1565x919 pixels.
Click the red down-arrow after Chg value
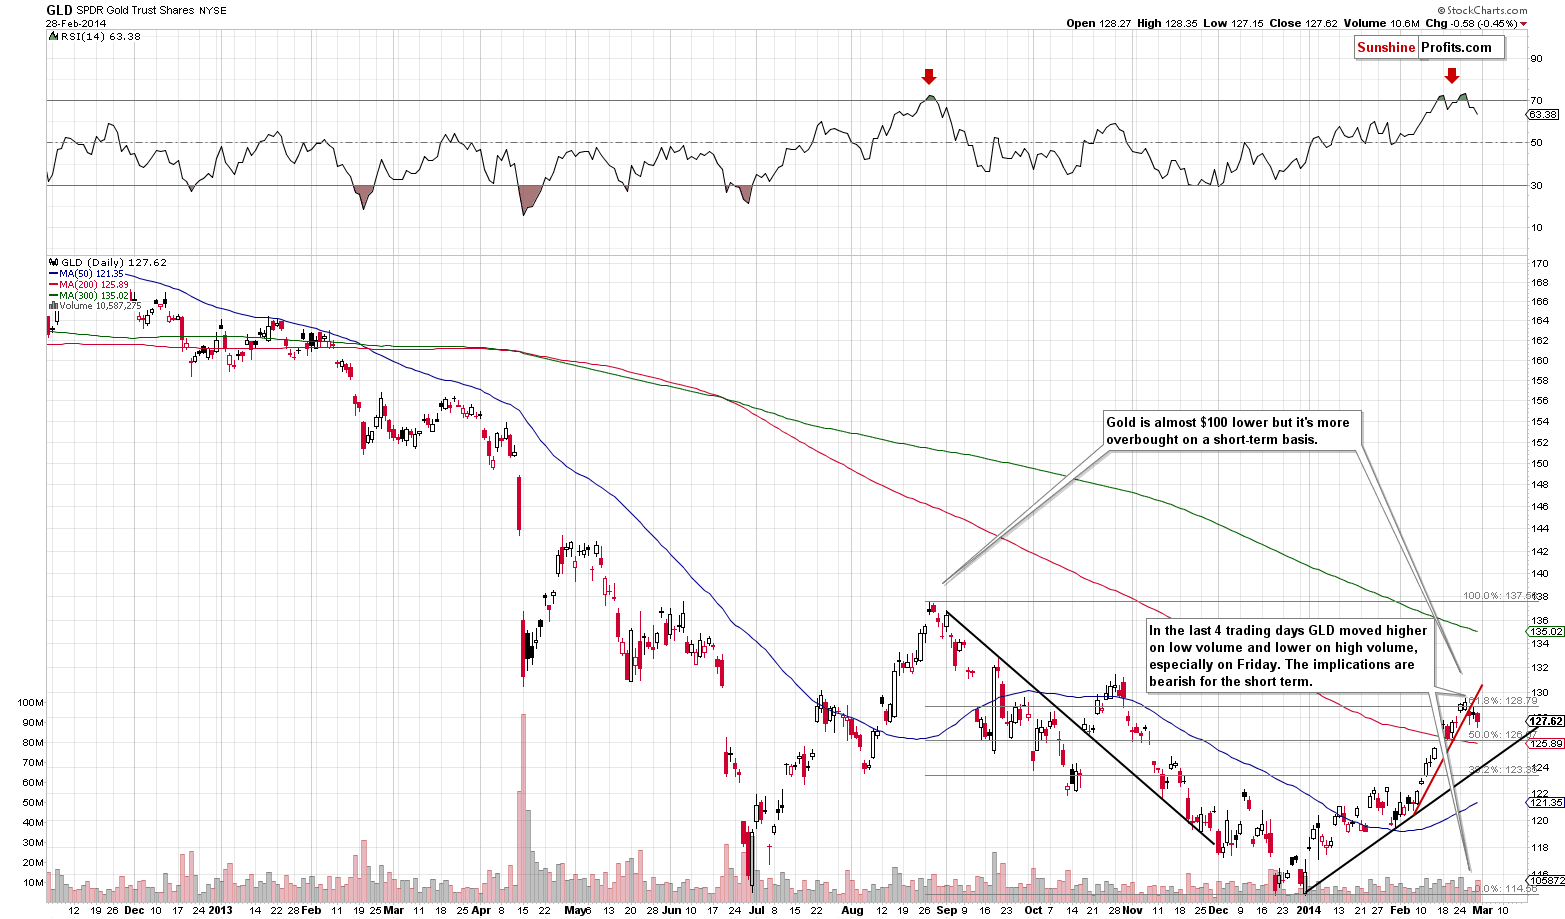(x=1524, y=24)
